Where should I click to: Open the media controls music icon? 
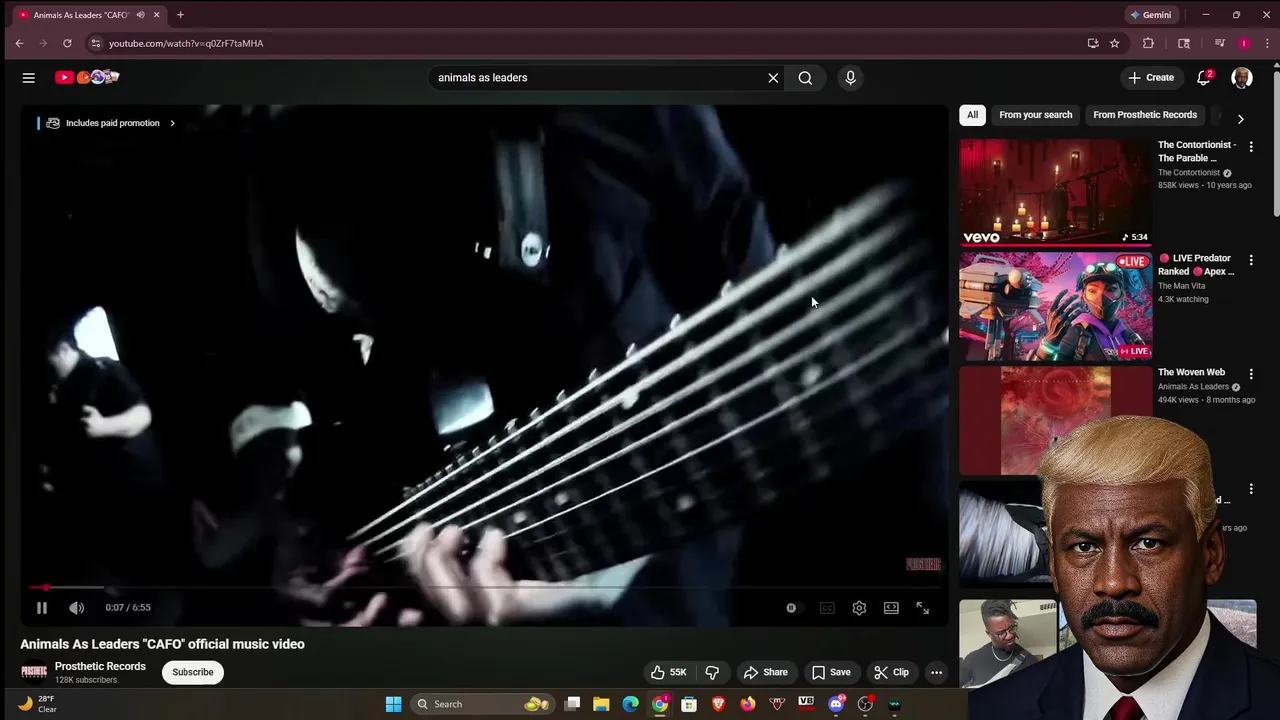coord(1219,44)
